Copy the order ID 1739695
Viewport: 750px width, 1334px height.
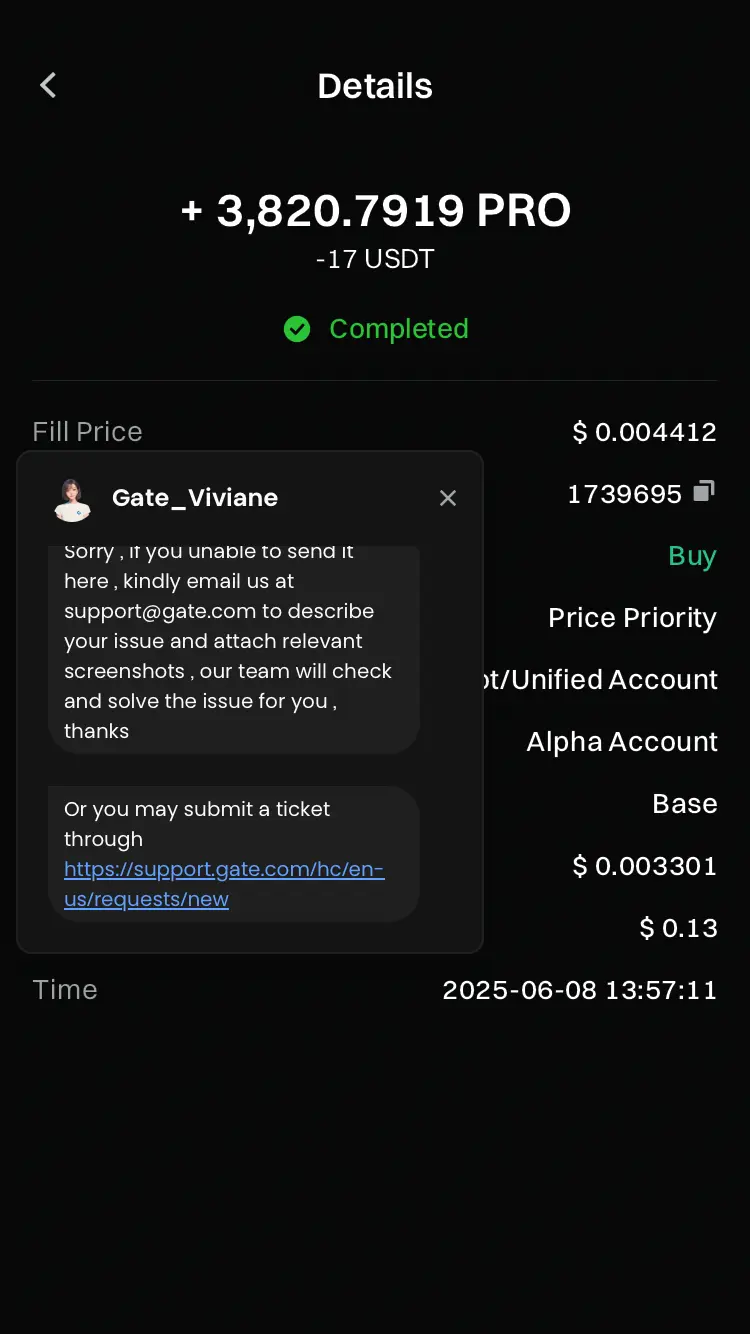tap(705, 491)
